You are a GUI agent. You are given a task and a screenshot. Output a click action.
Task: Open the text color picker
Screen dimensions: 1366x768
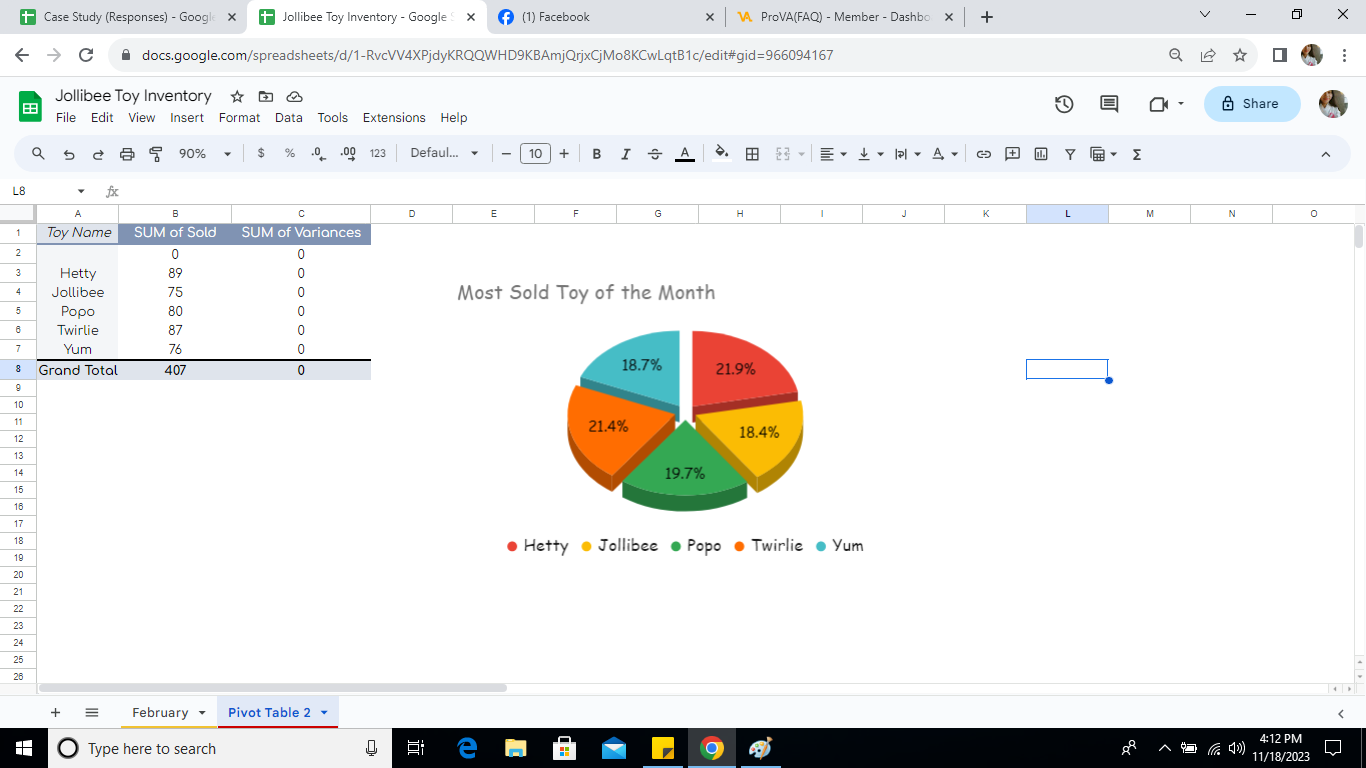685,154
